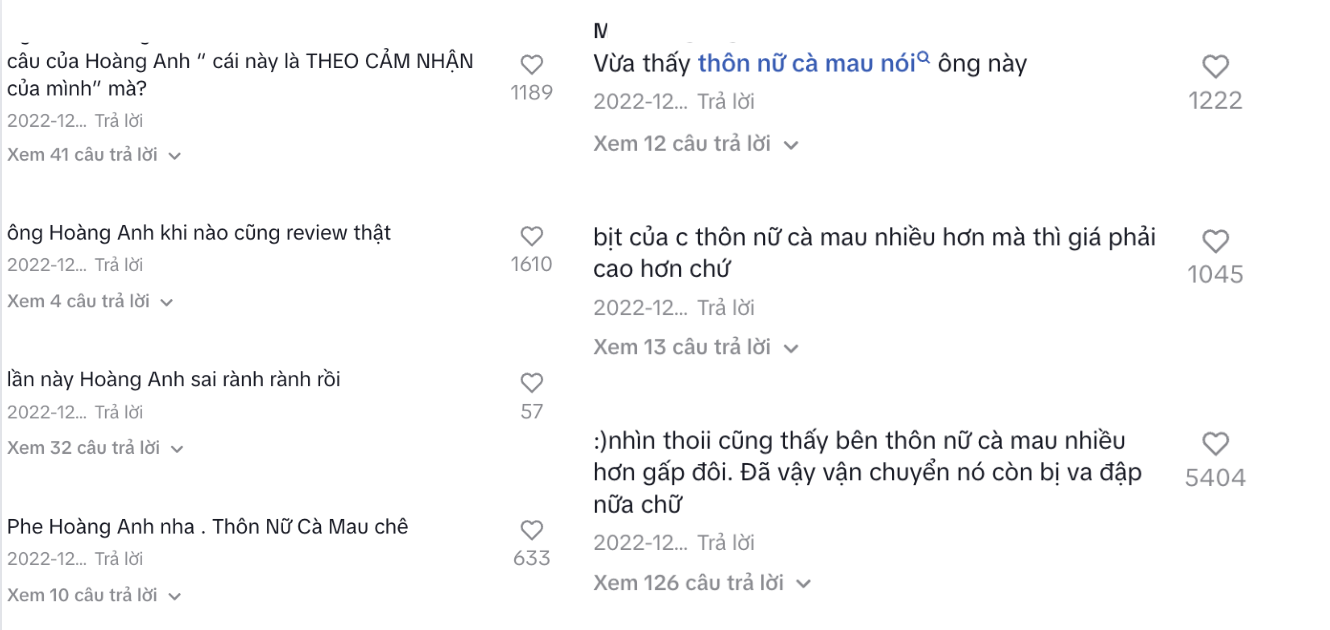Viewport: 1330px width, 630px height.
Task: Open the 'thôn nữ cà mau nói' search link
Action: coord(805,64)
